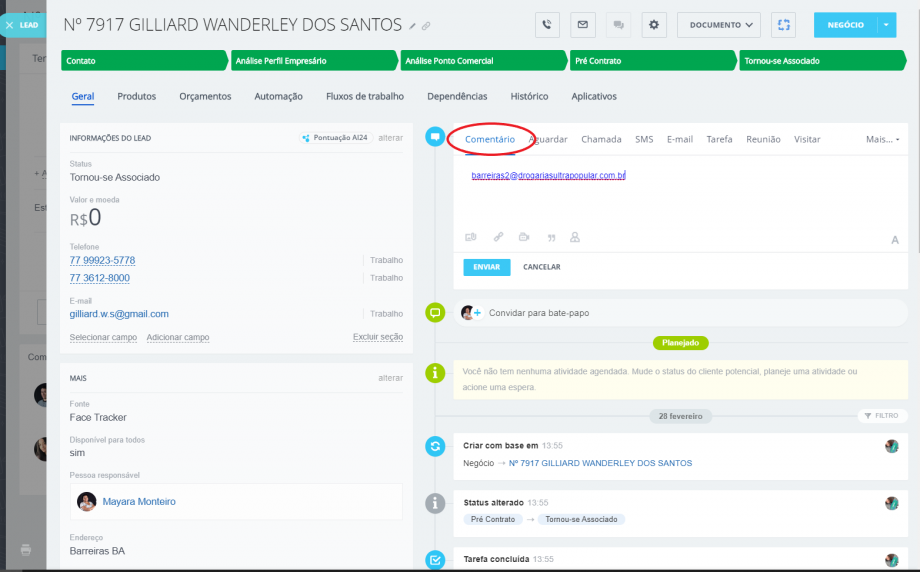Select the Pré Contrato pipeline stage
This screenshot has height=572, width=920.
pos(653,61)
